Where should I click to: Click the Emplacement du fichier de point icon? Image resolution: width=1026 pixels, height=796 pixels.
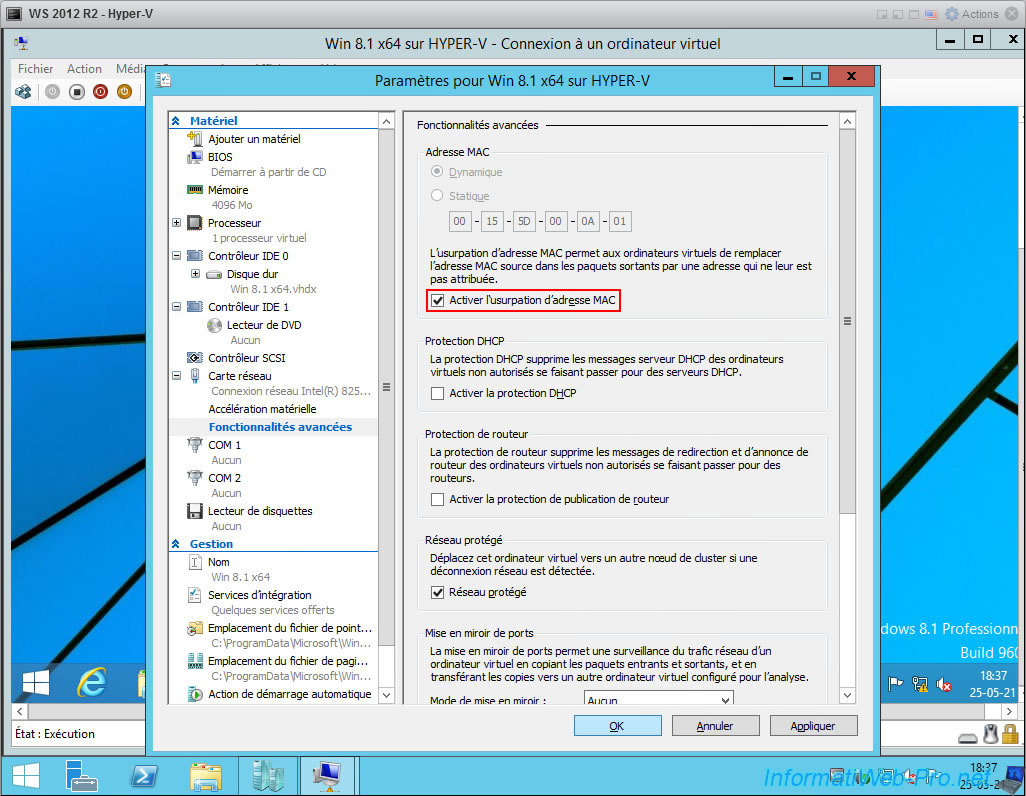tap(194, 628)
